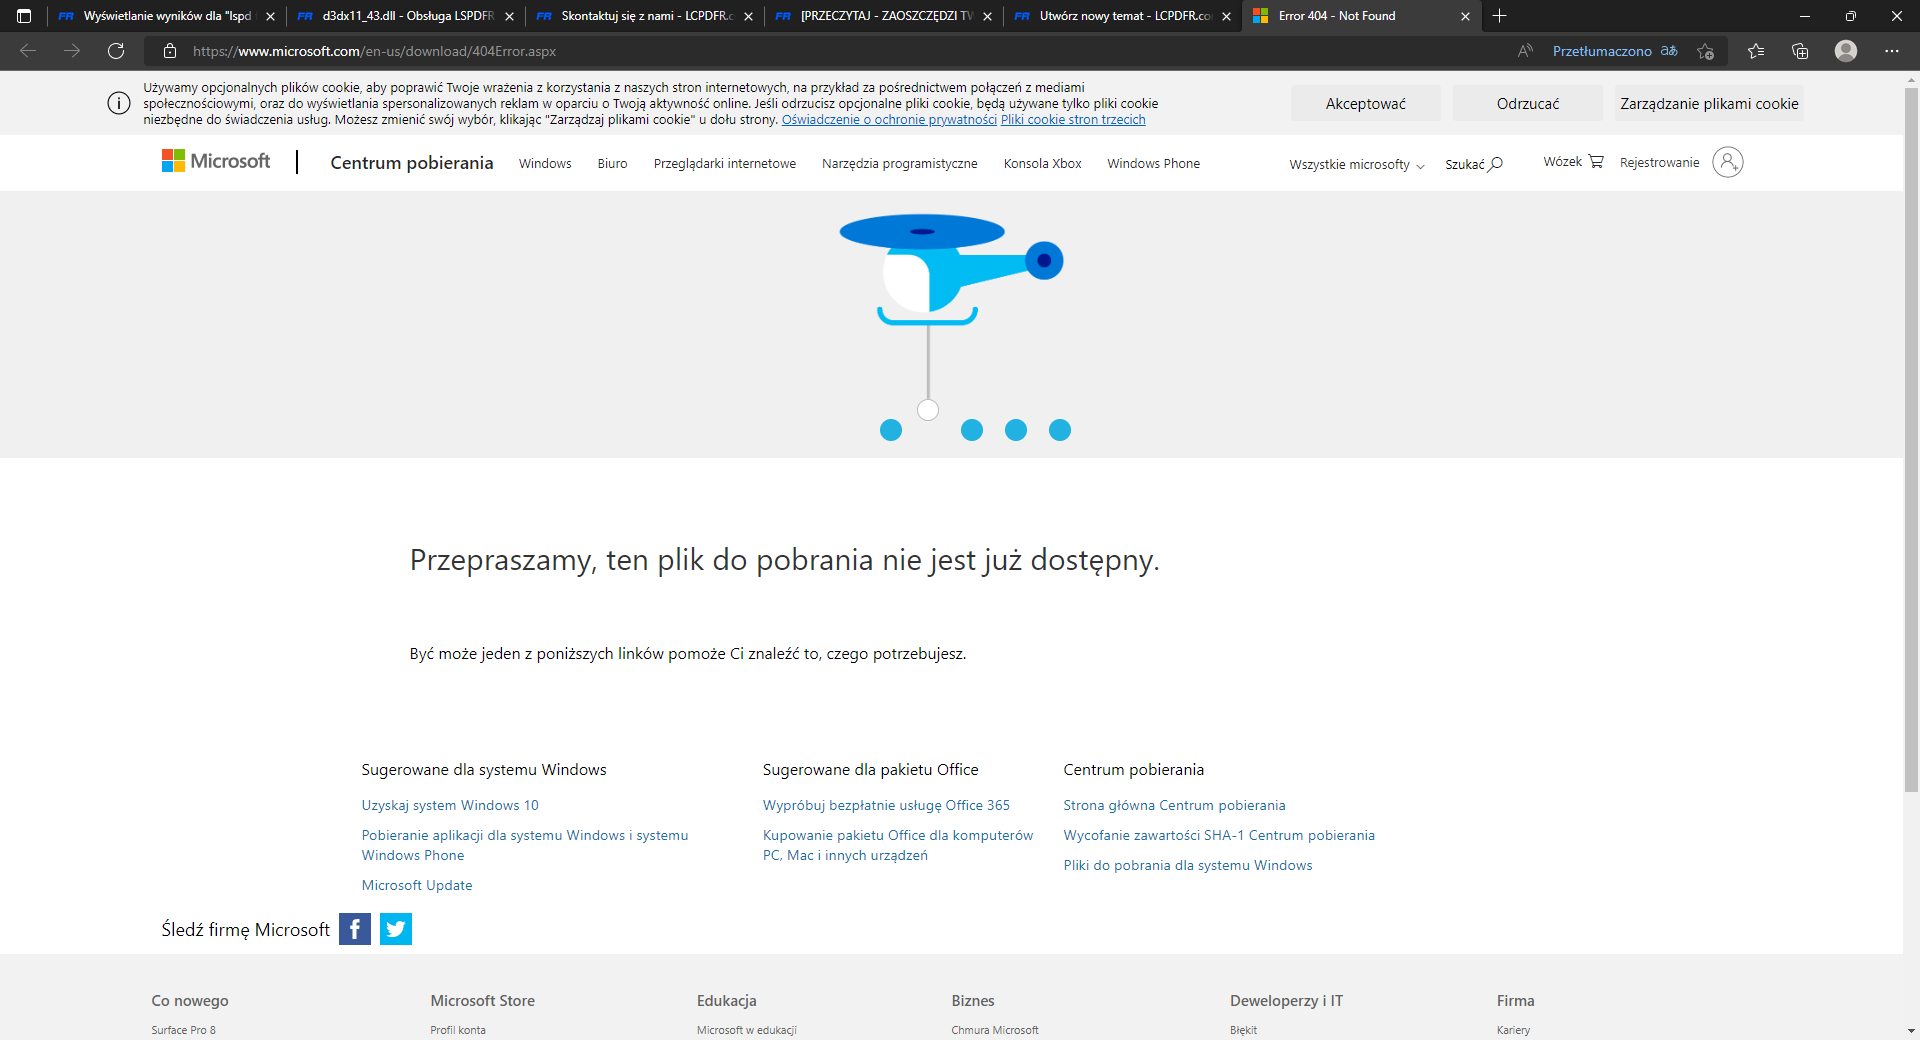Open 'Wycofanie zawartości SHA-1' link
The width and height of the screenshot is (1920, 1040).
tap(1219, 835)
